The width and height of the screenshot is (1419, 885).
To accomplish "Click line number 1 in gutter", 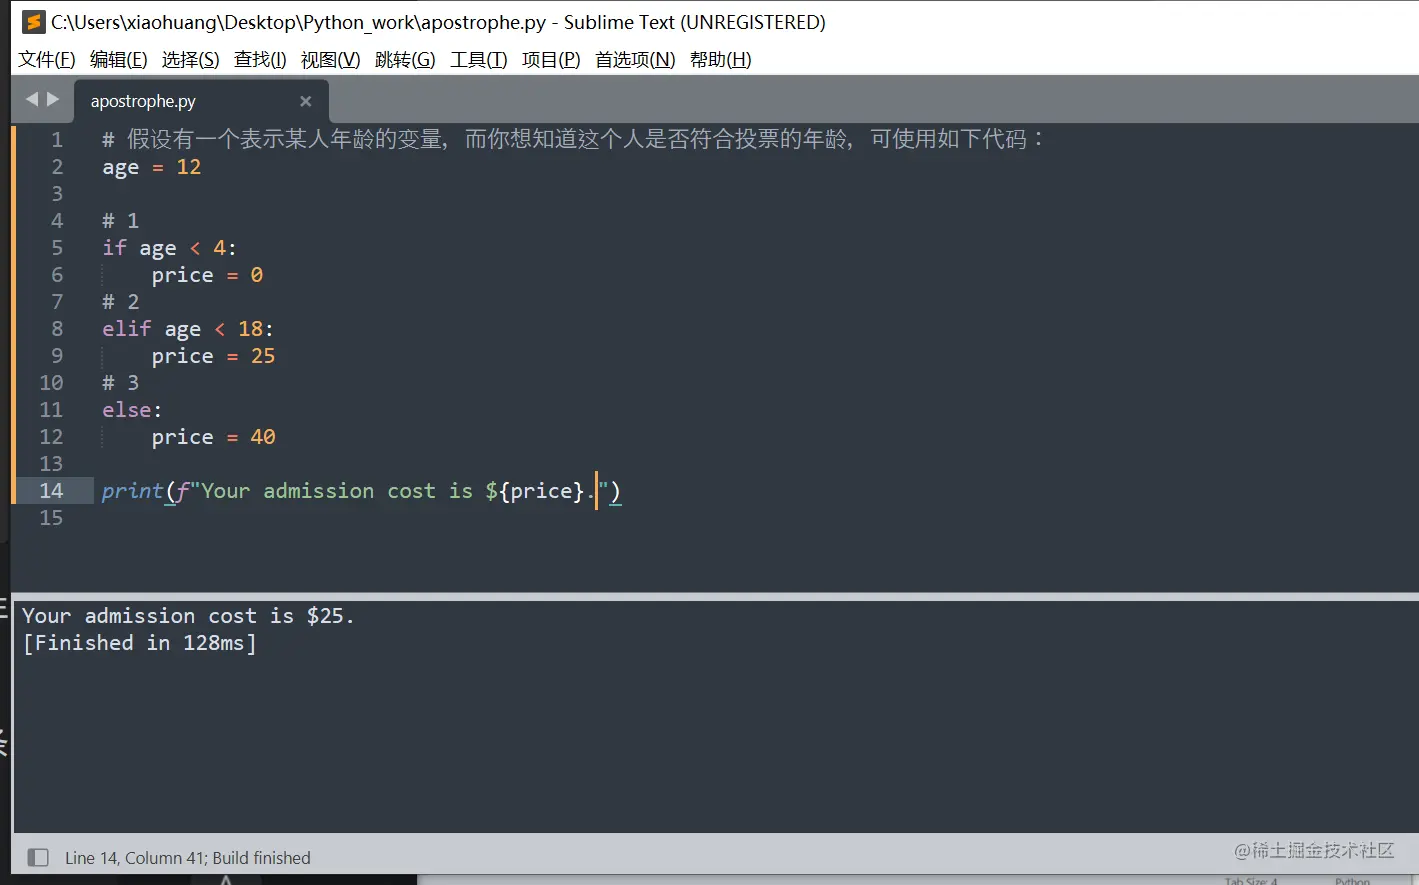I will (x=57, y=140).
